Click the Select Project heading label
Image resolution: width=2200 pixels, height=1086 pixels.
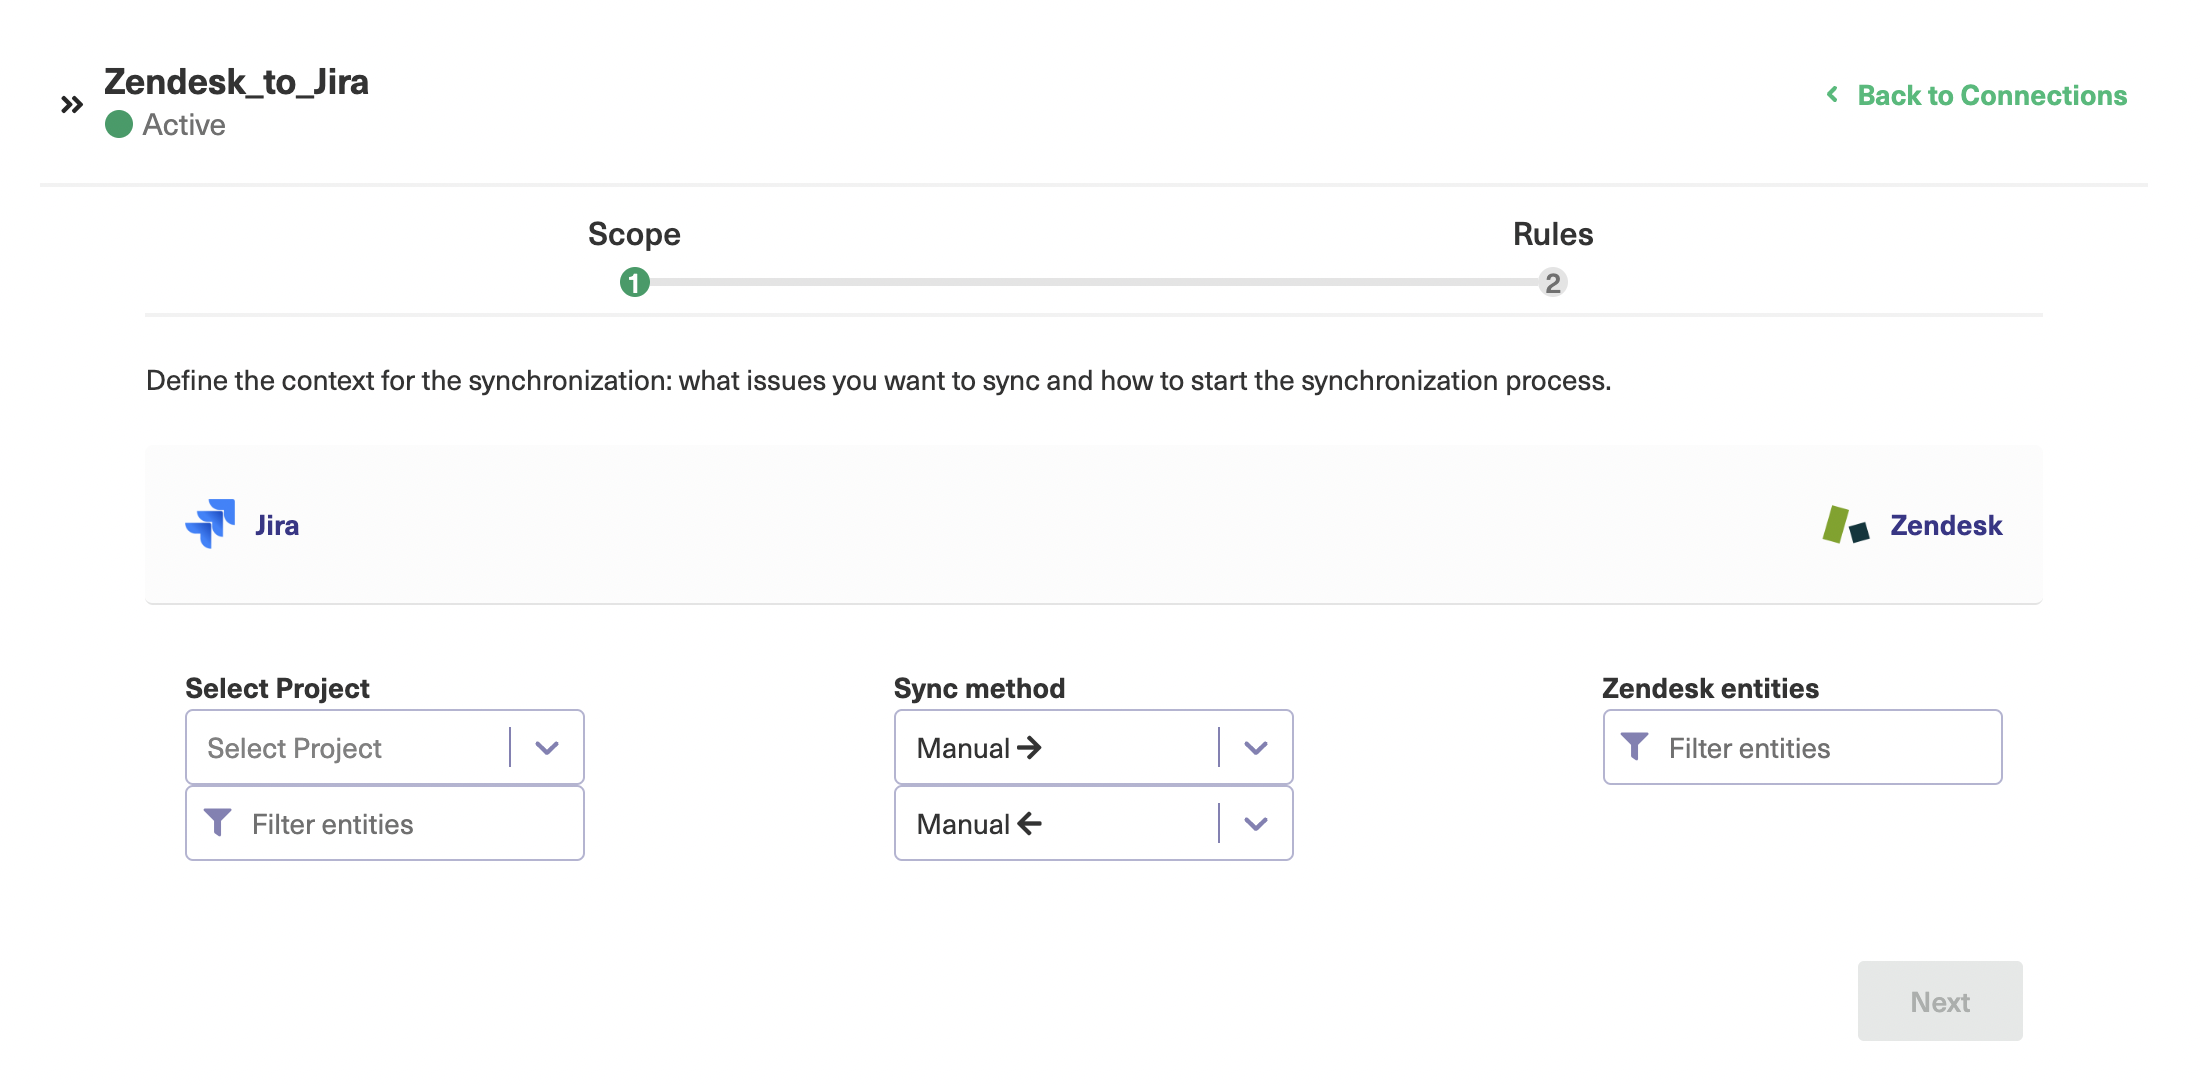point(277,688)
